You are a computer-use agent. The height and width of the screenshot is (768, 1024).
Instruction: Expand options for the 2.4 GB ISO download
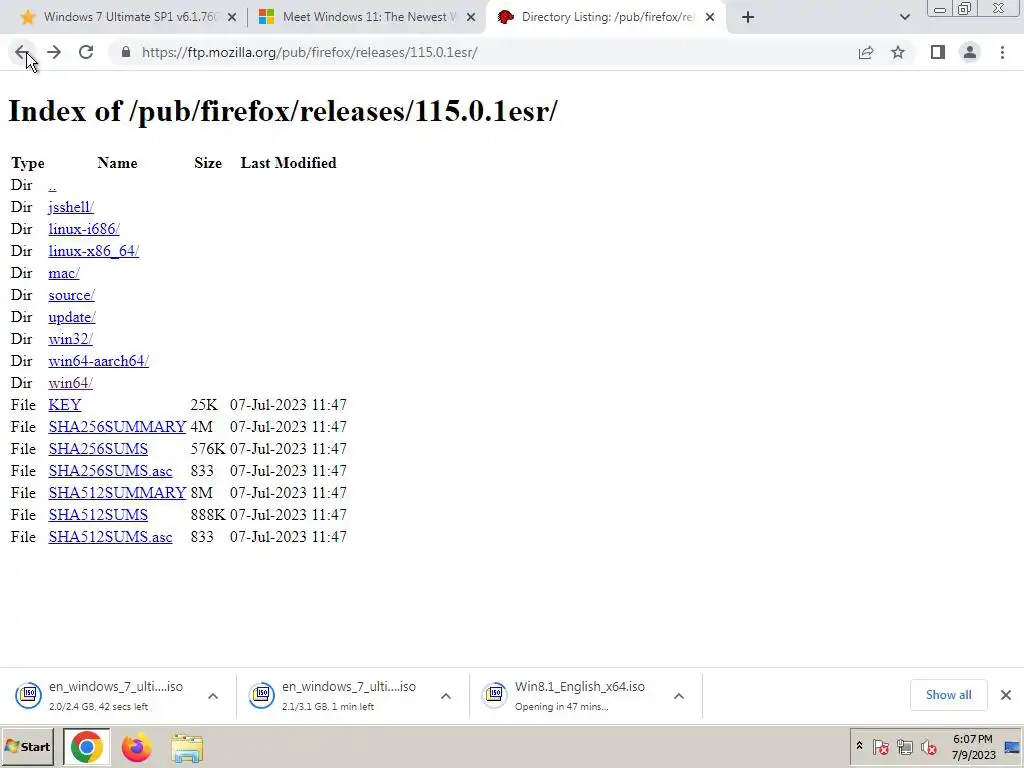pos(213,696)
